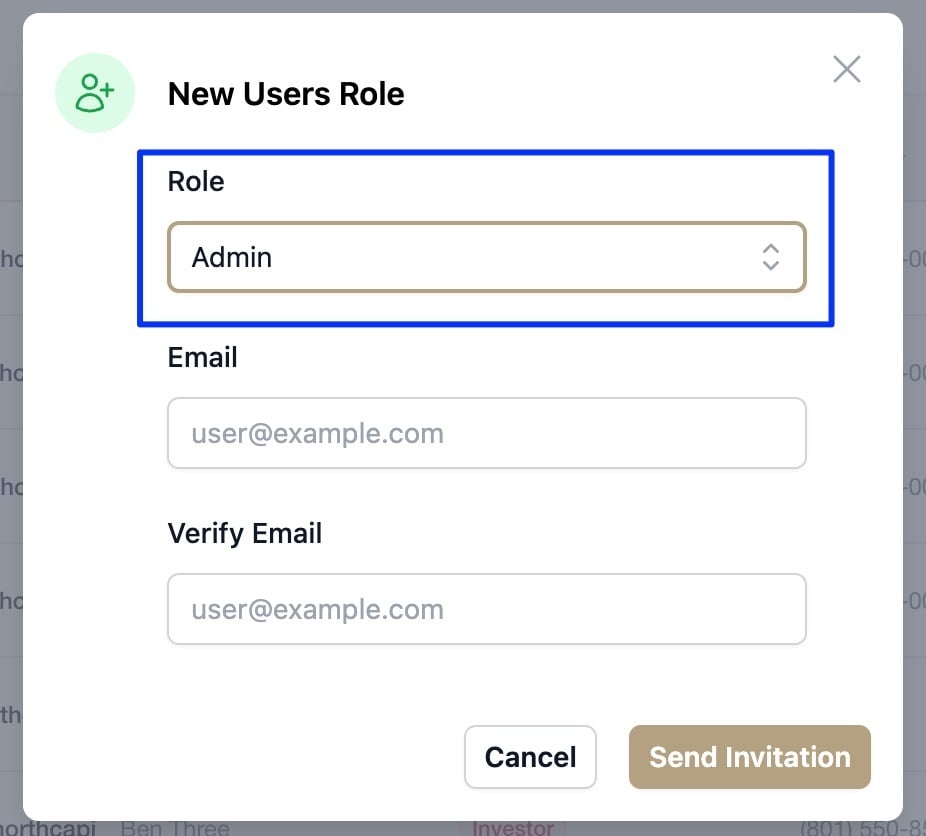The width and height of the screenshot is (926, 836).
Task: Click the Investor badge behind the dialog
Action: pos(513,828)
